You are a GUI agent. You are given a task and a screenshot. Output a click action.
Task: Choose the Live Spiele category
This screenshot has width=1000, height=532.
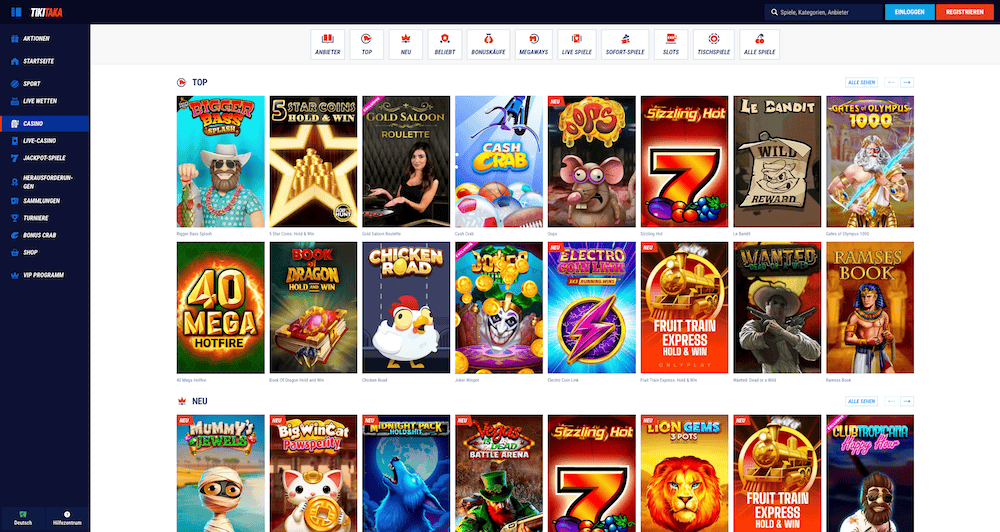577,44
